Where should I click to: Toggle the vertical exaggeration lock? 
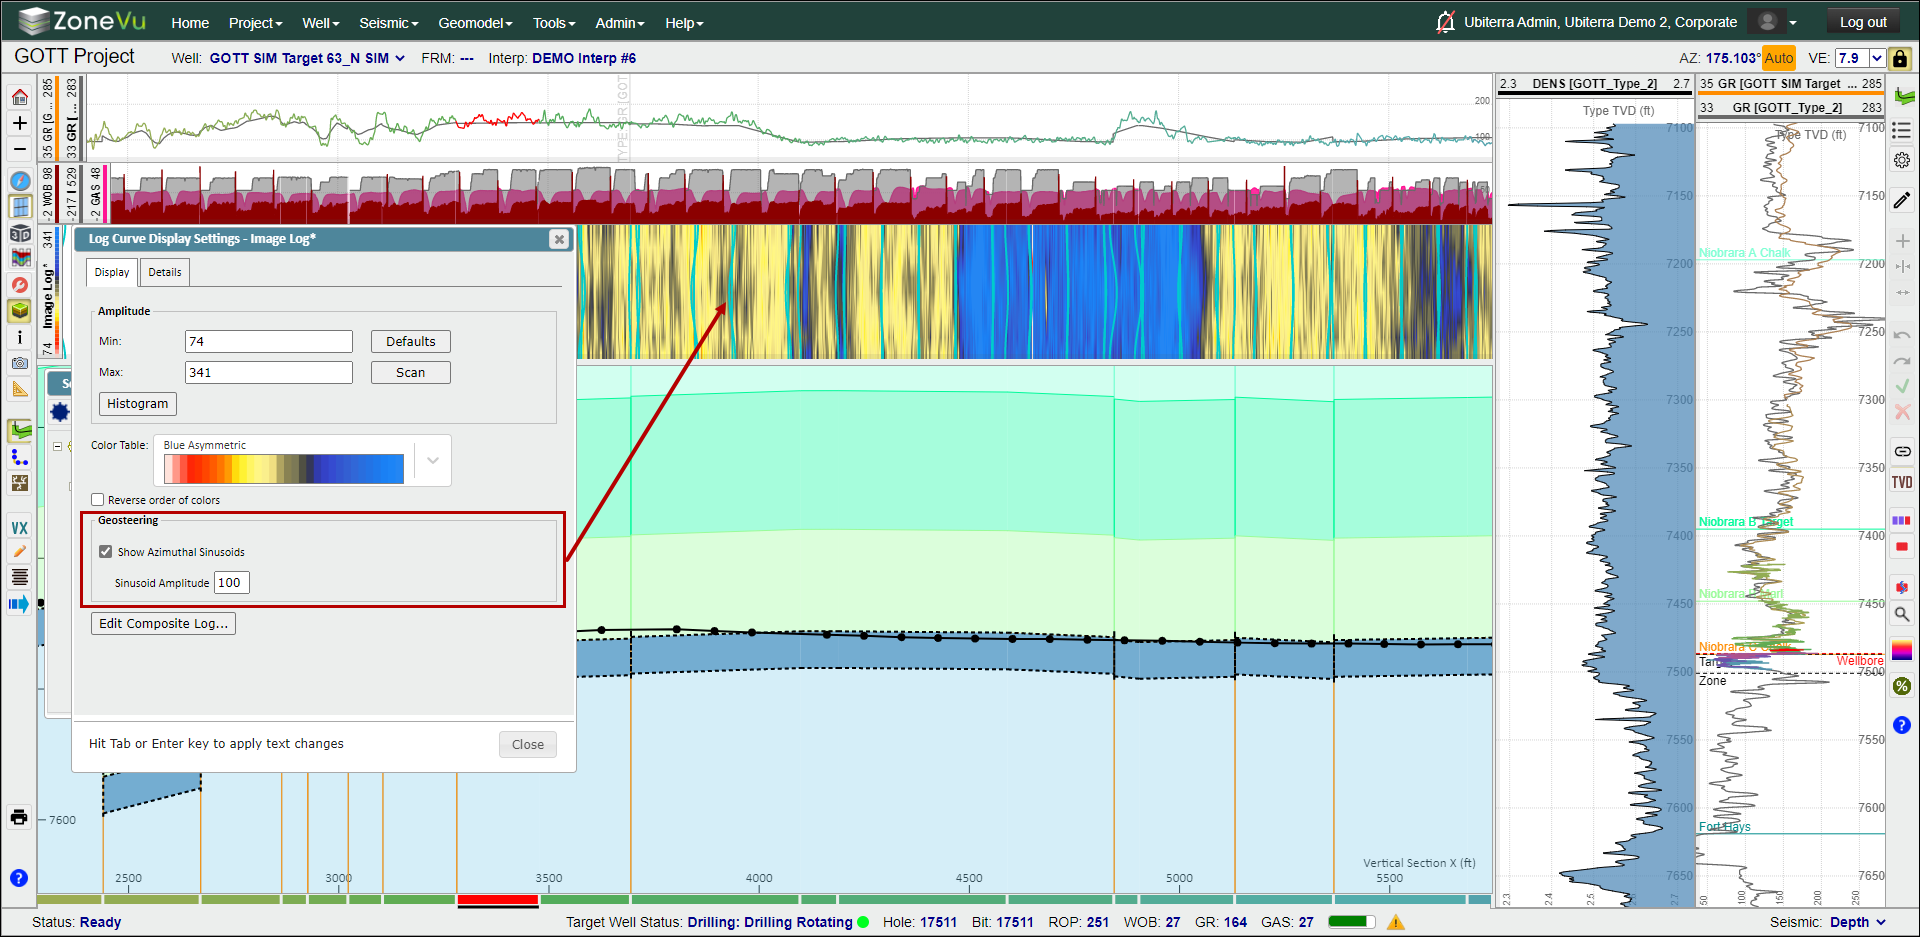pyautogui.click(x=1900, y=58)
